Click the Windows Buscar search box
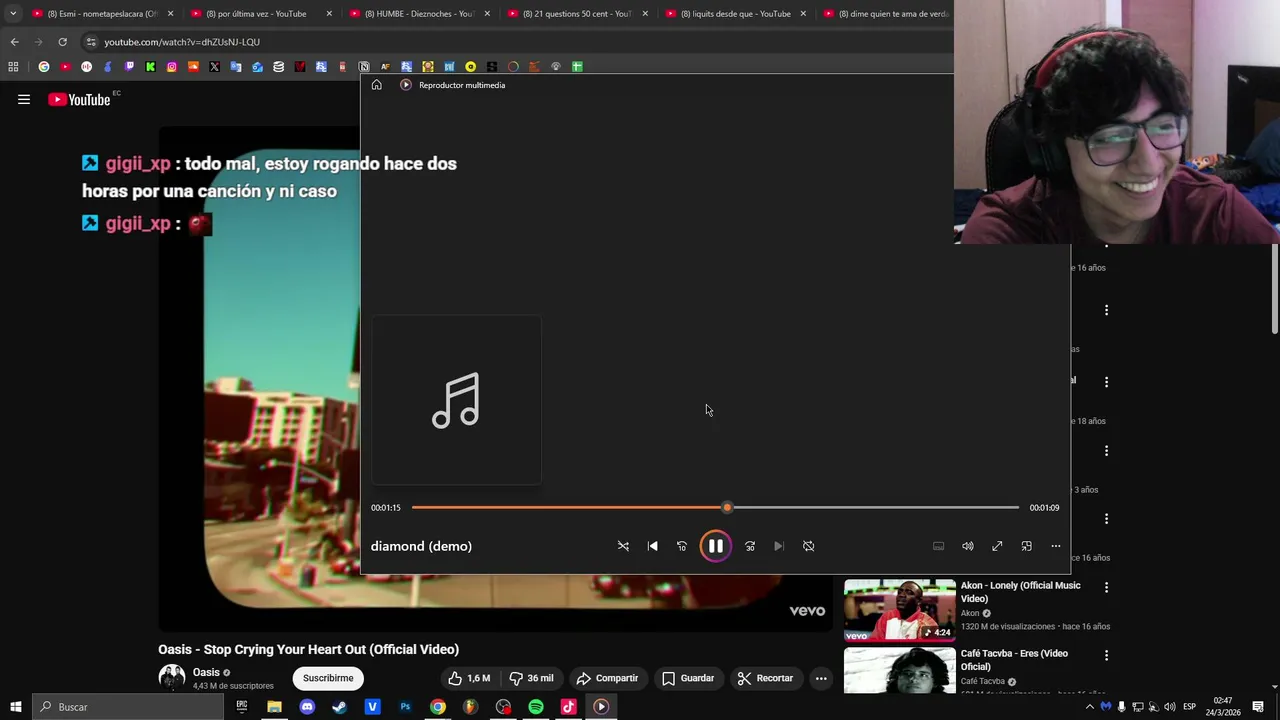 [128, 707]
